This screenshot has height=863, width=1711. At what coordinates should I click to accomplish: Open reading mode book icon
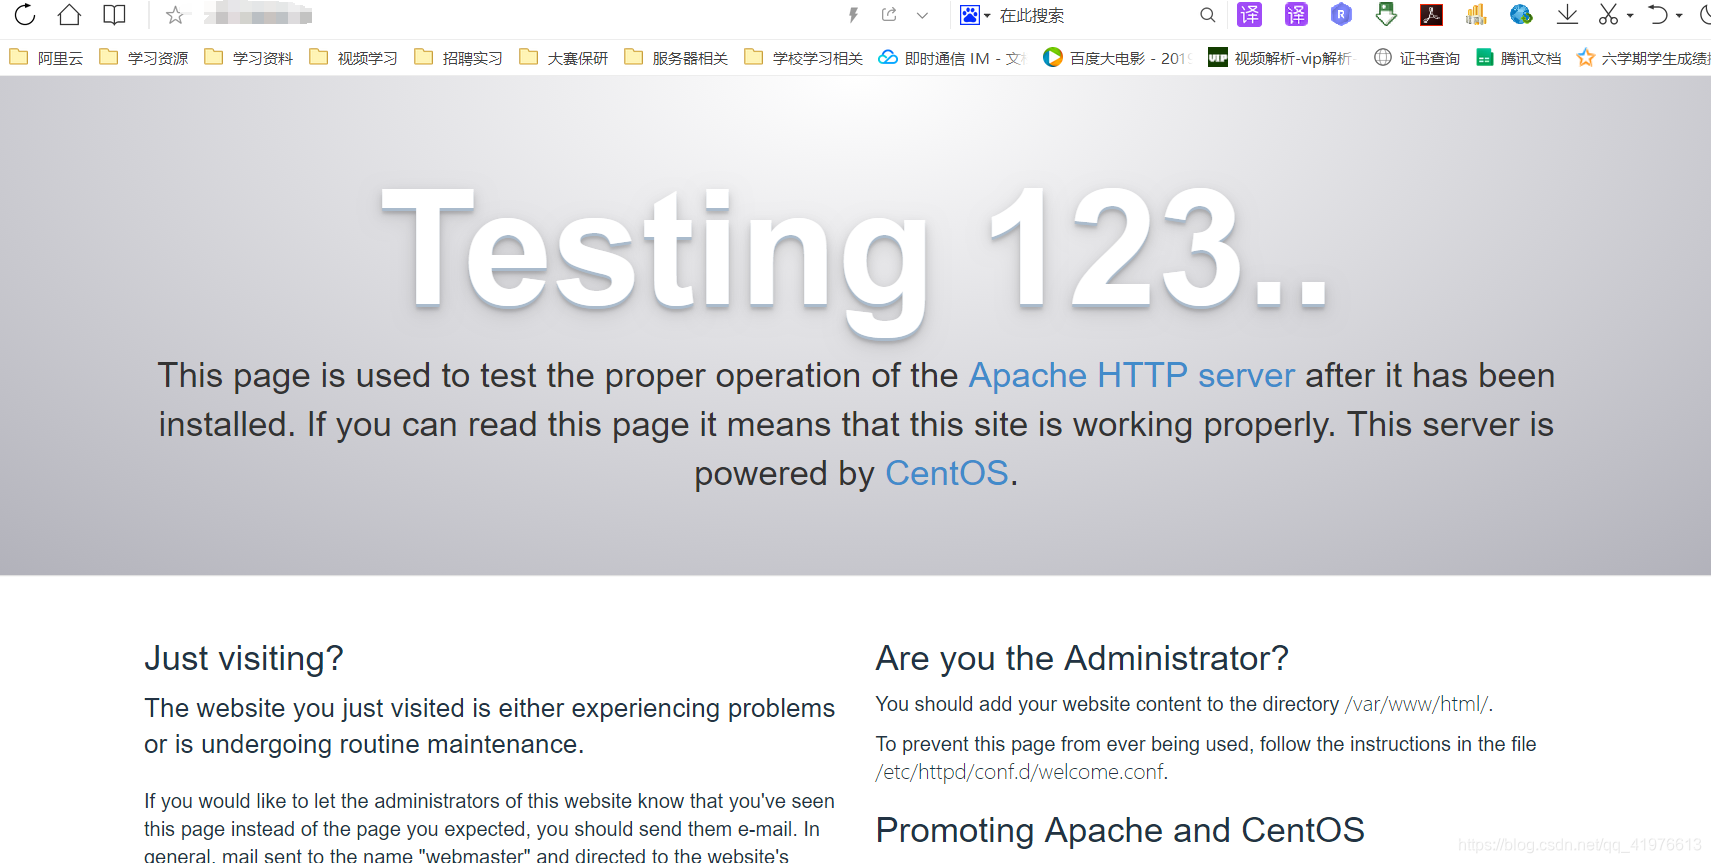115,15
